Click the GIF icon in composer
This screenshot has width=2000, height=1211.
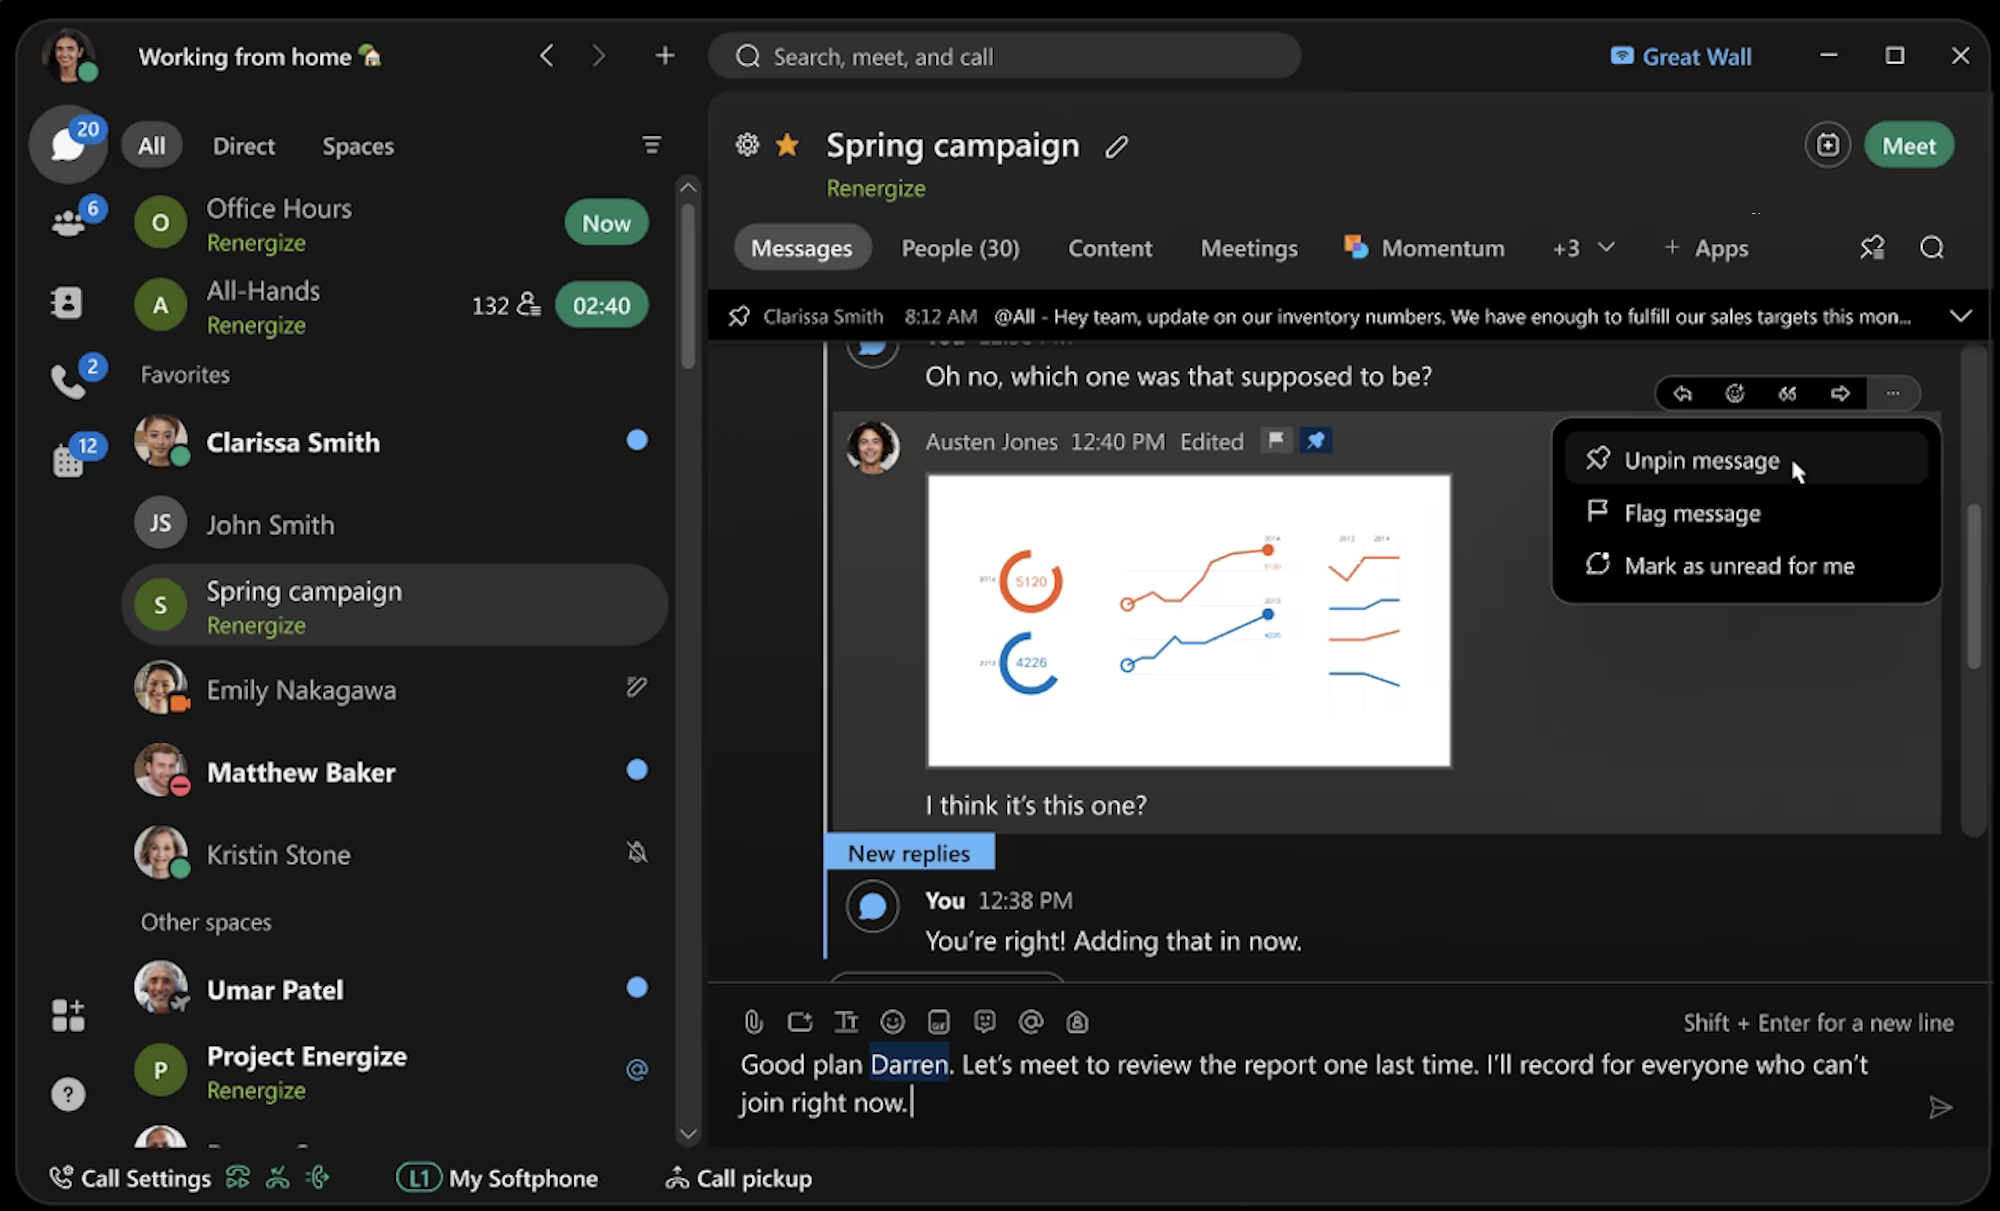tap(938, 1021)
